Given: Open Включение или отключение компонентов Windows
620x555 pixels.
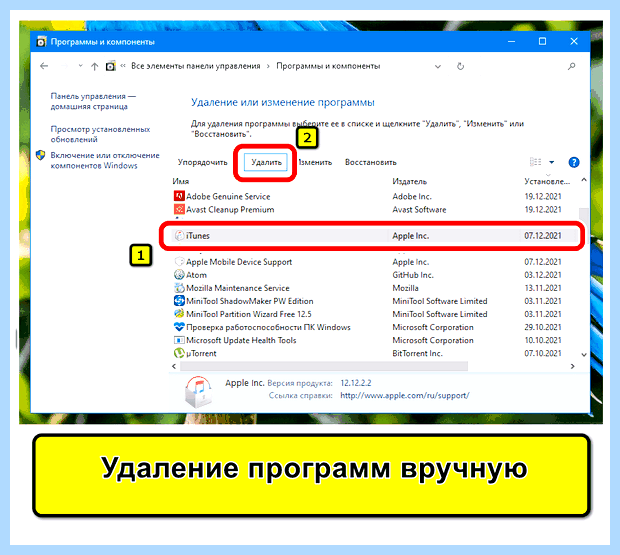Looking at the screenshot, I should 105,160.
